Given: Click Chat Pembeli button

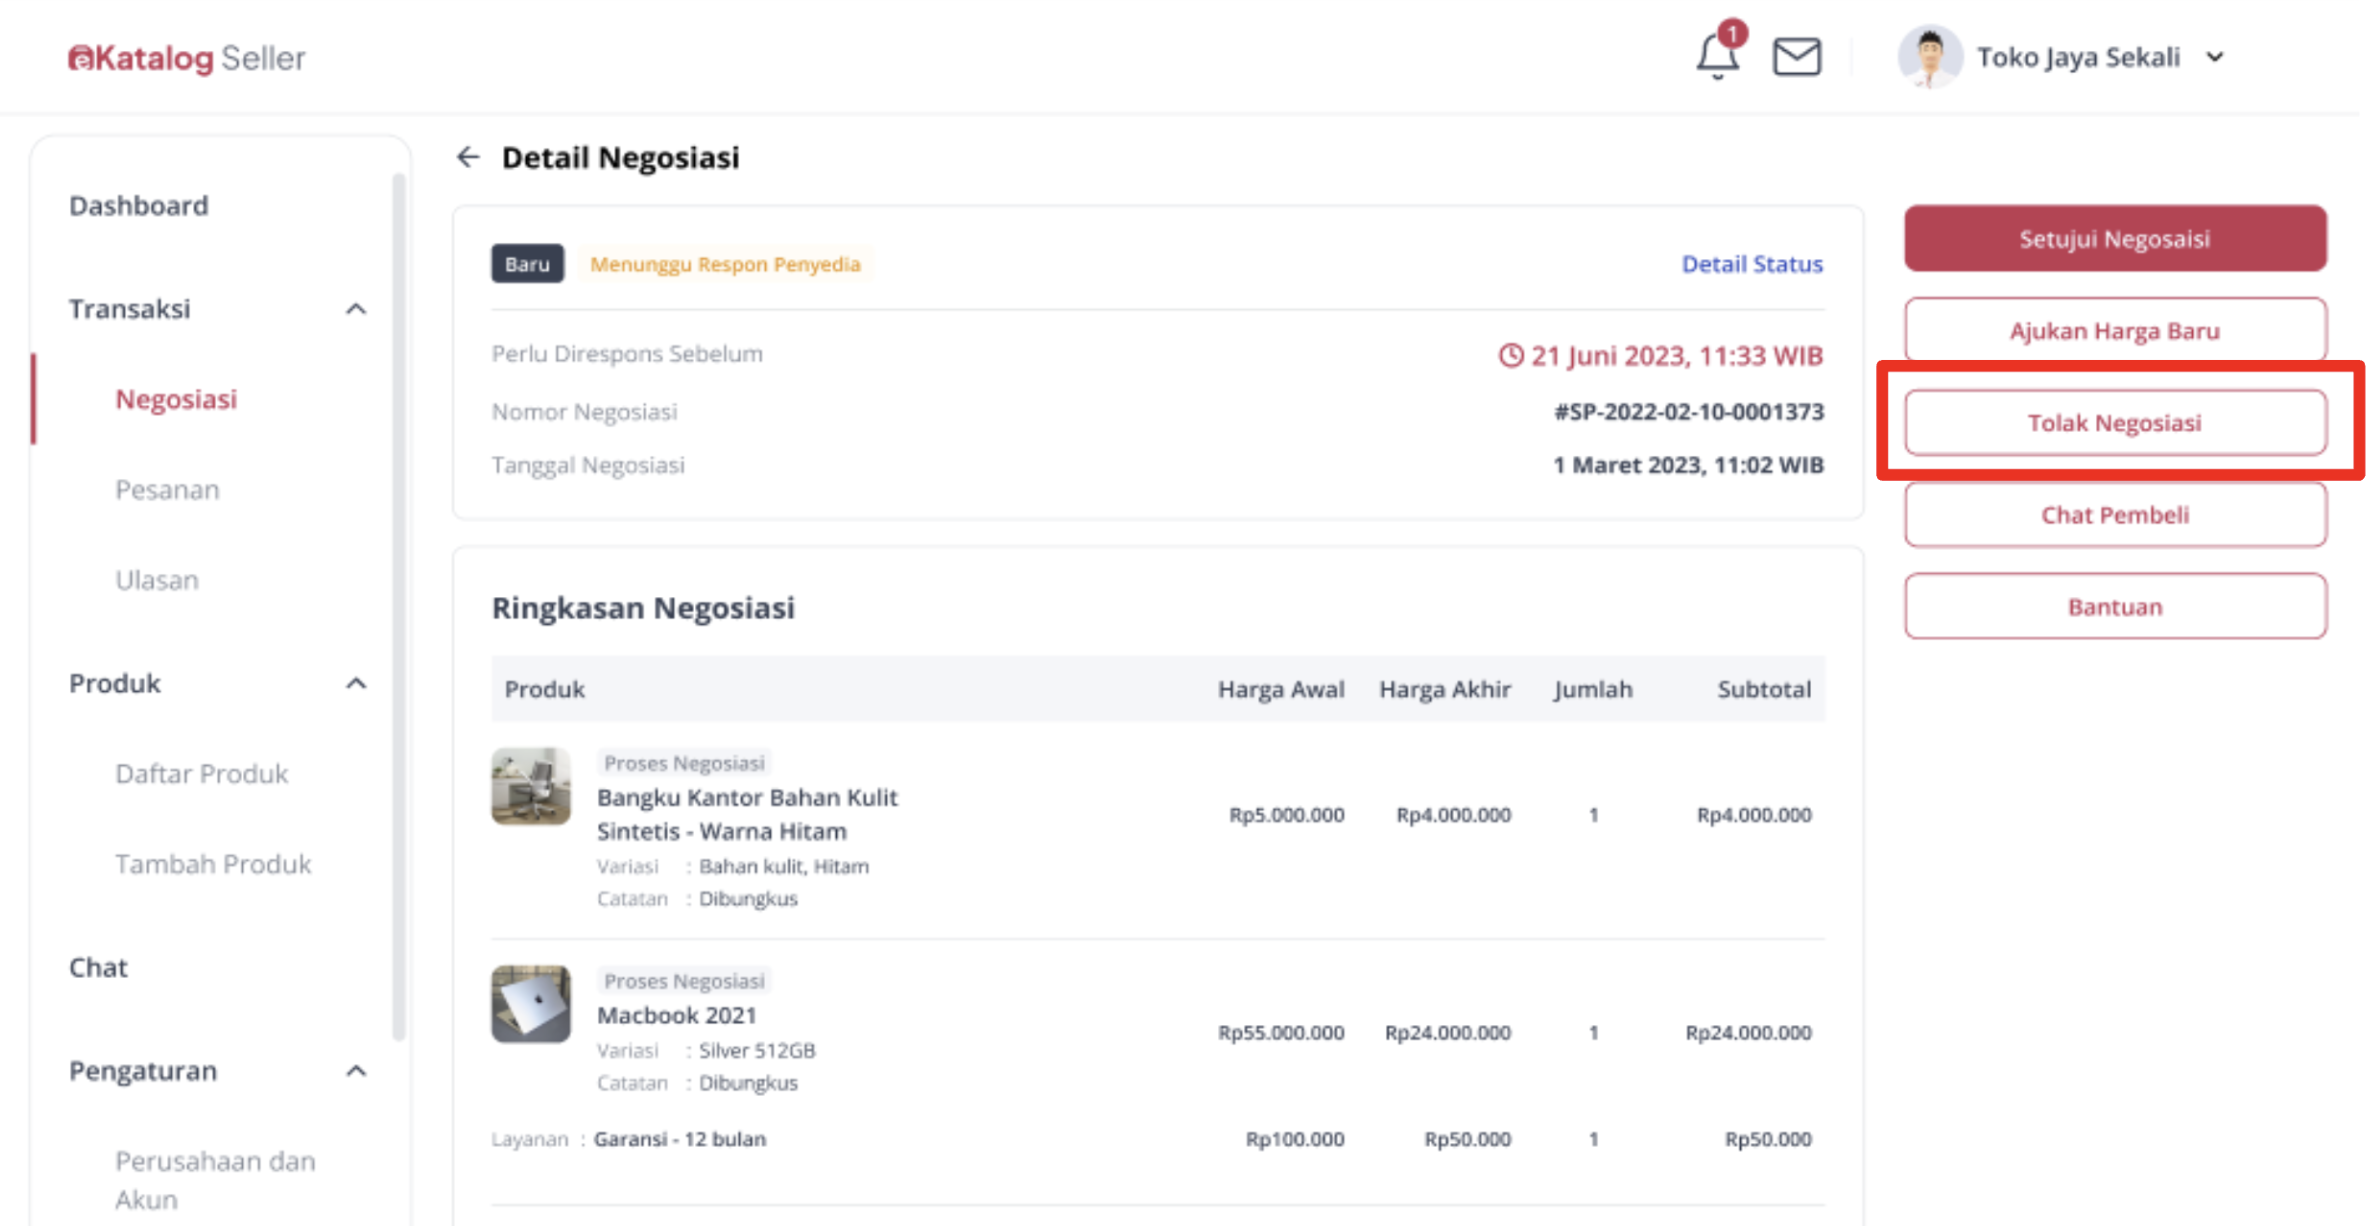Looking at the screenshot, I should click(2115, 514).
